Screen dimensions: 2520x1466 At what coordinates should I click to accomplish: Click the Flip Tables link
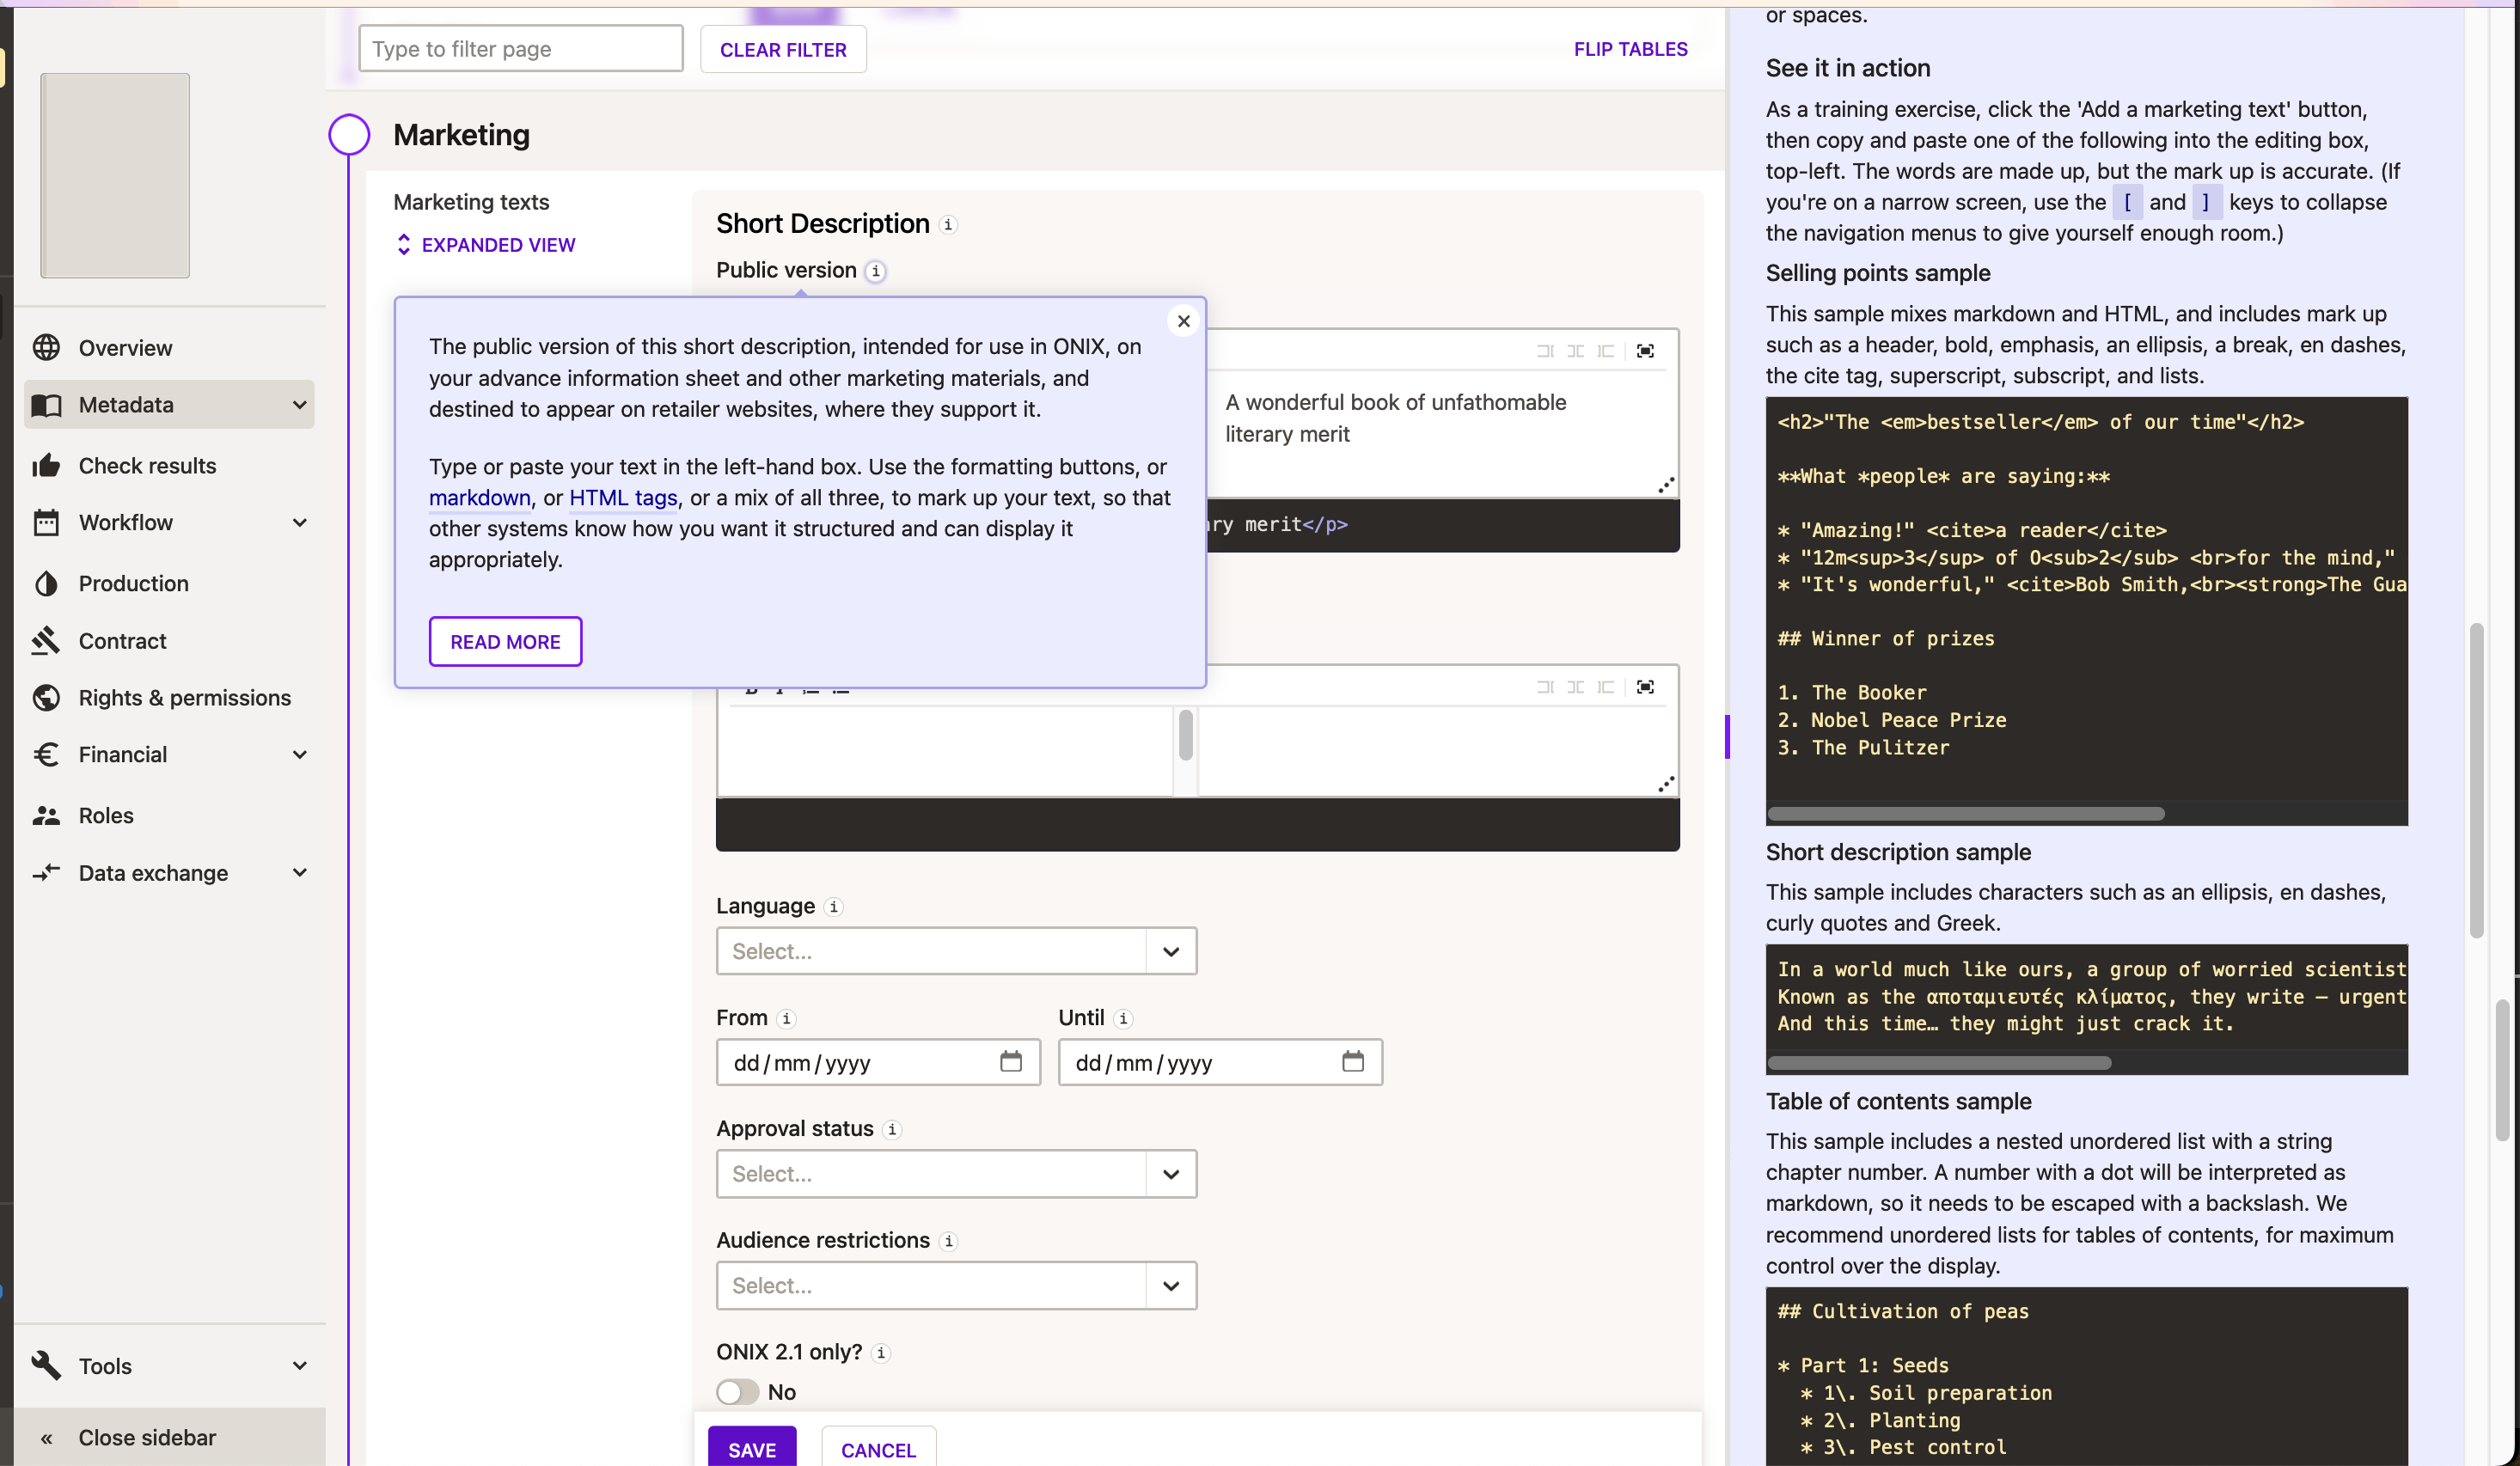pyautogui.click(x=1630, y=49)
